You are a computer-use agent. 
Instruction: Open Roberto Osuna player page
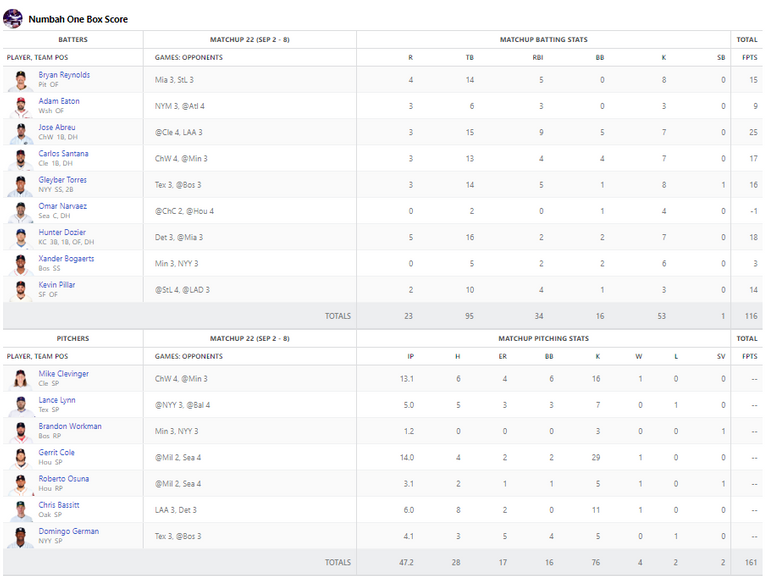point(64,479)
